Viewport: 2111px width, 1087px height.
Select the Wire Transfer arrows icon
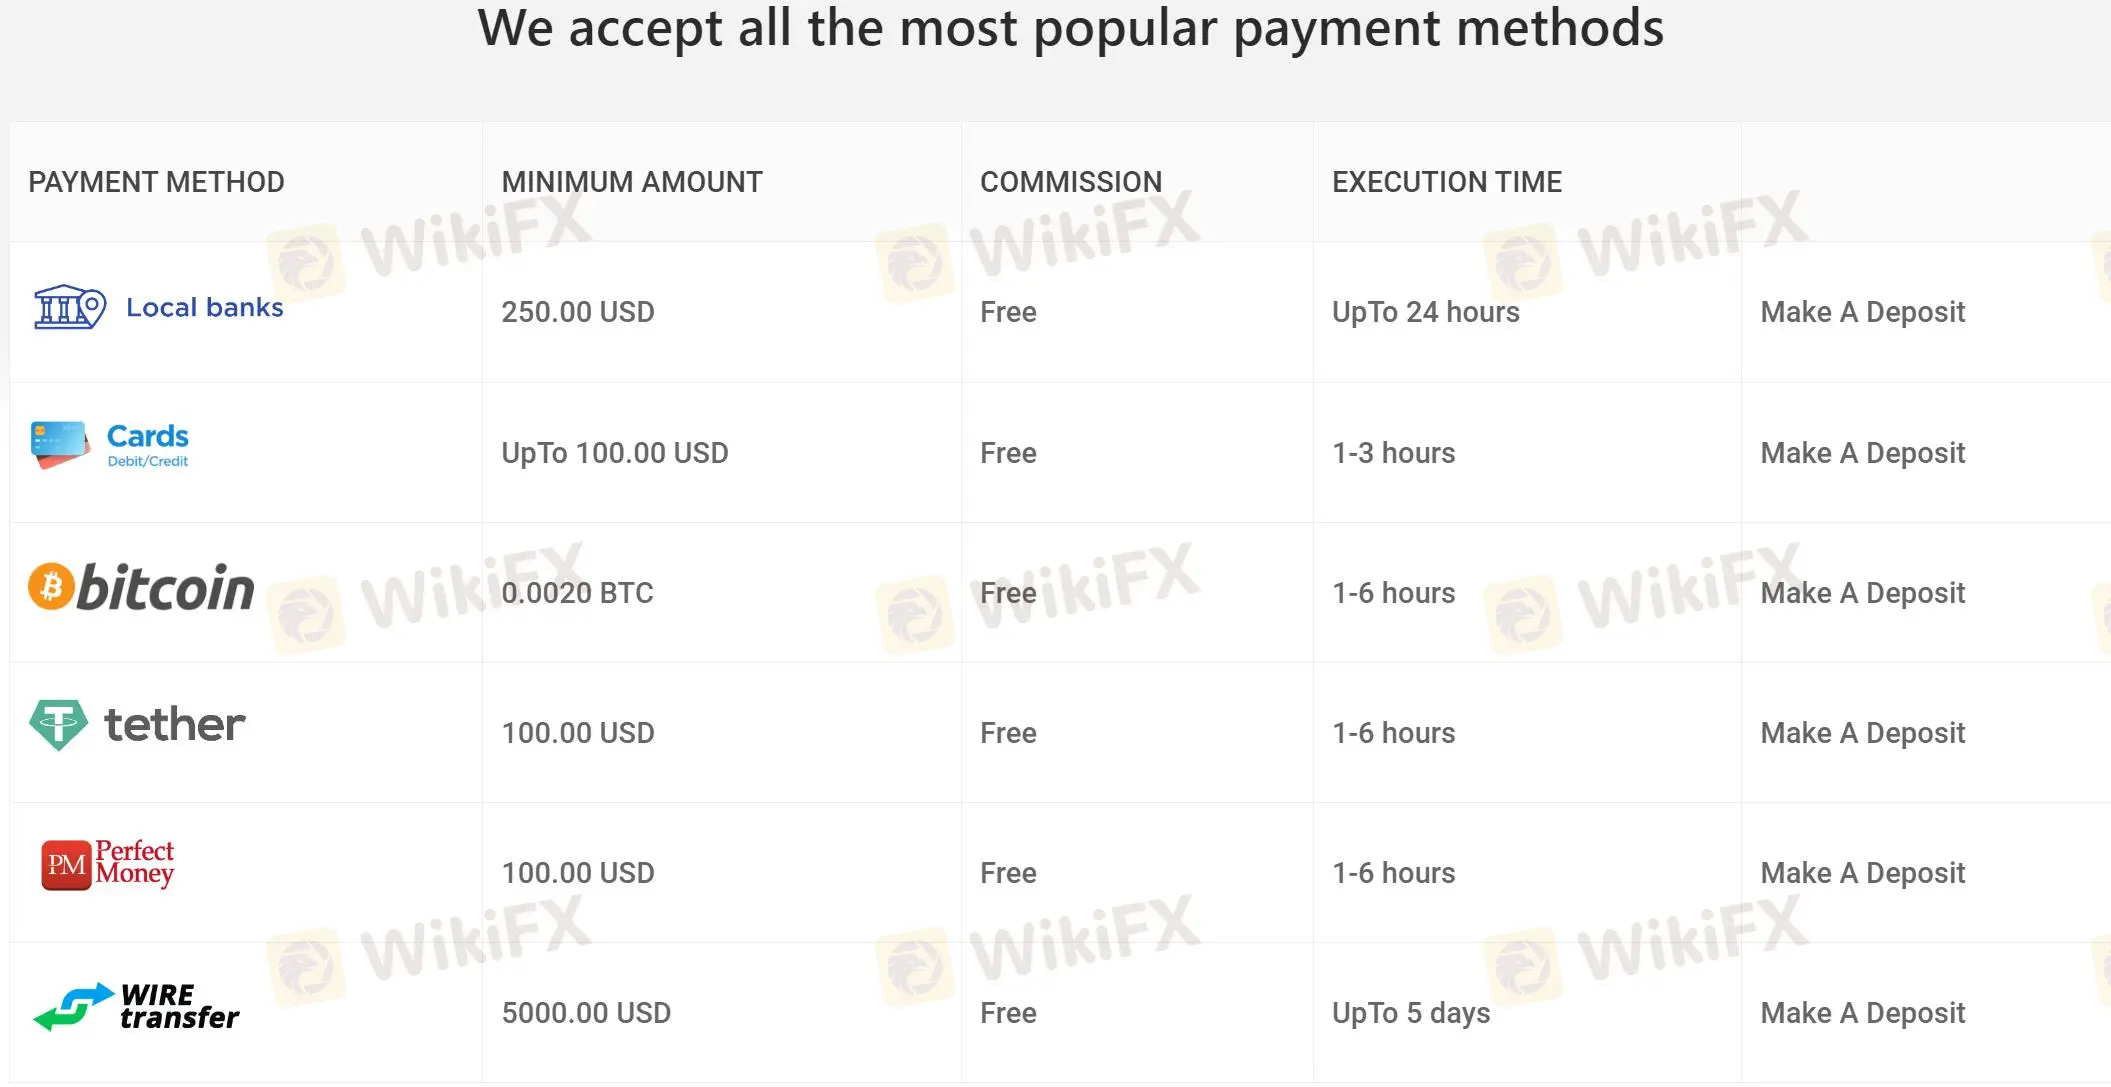(x=72, y=1004)
